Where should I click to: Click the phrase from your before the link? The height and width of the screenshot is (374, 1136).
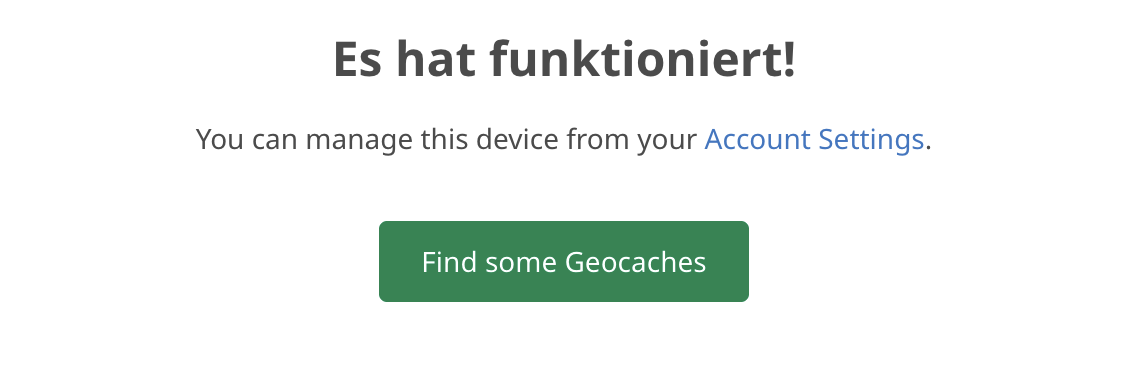pos(631,141)
